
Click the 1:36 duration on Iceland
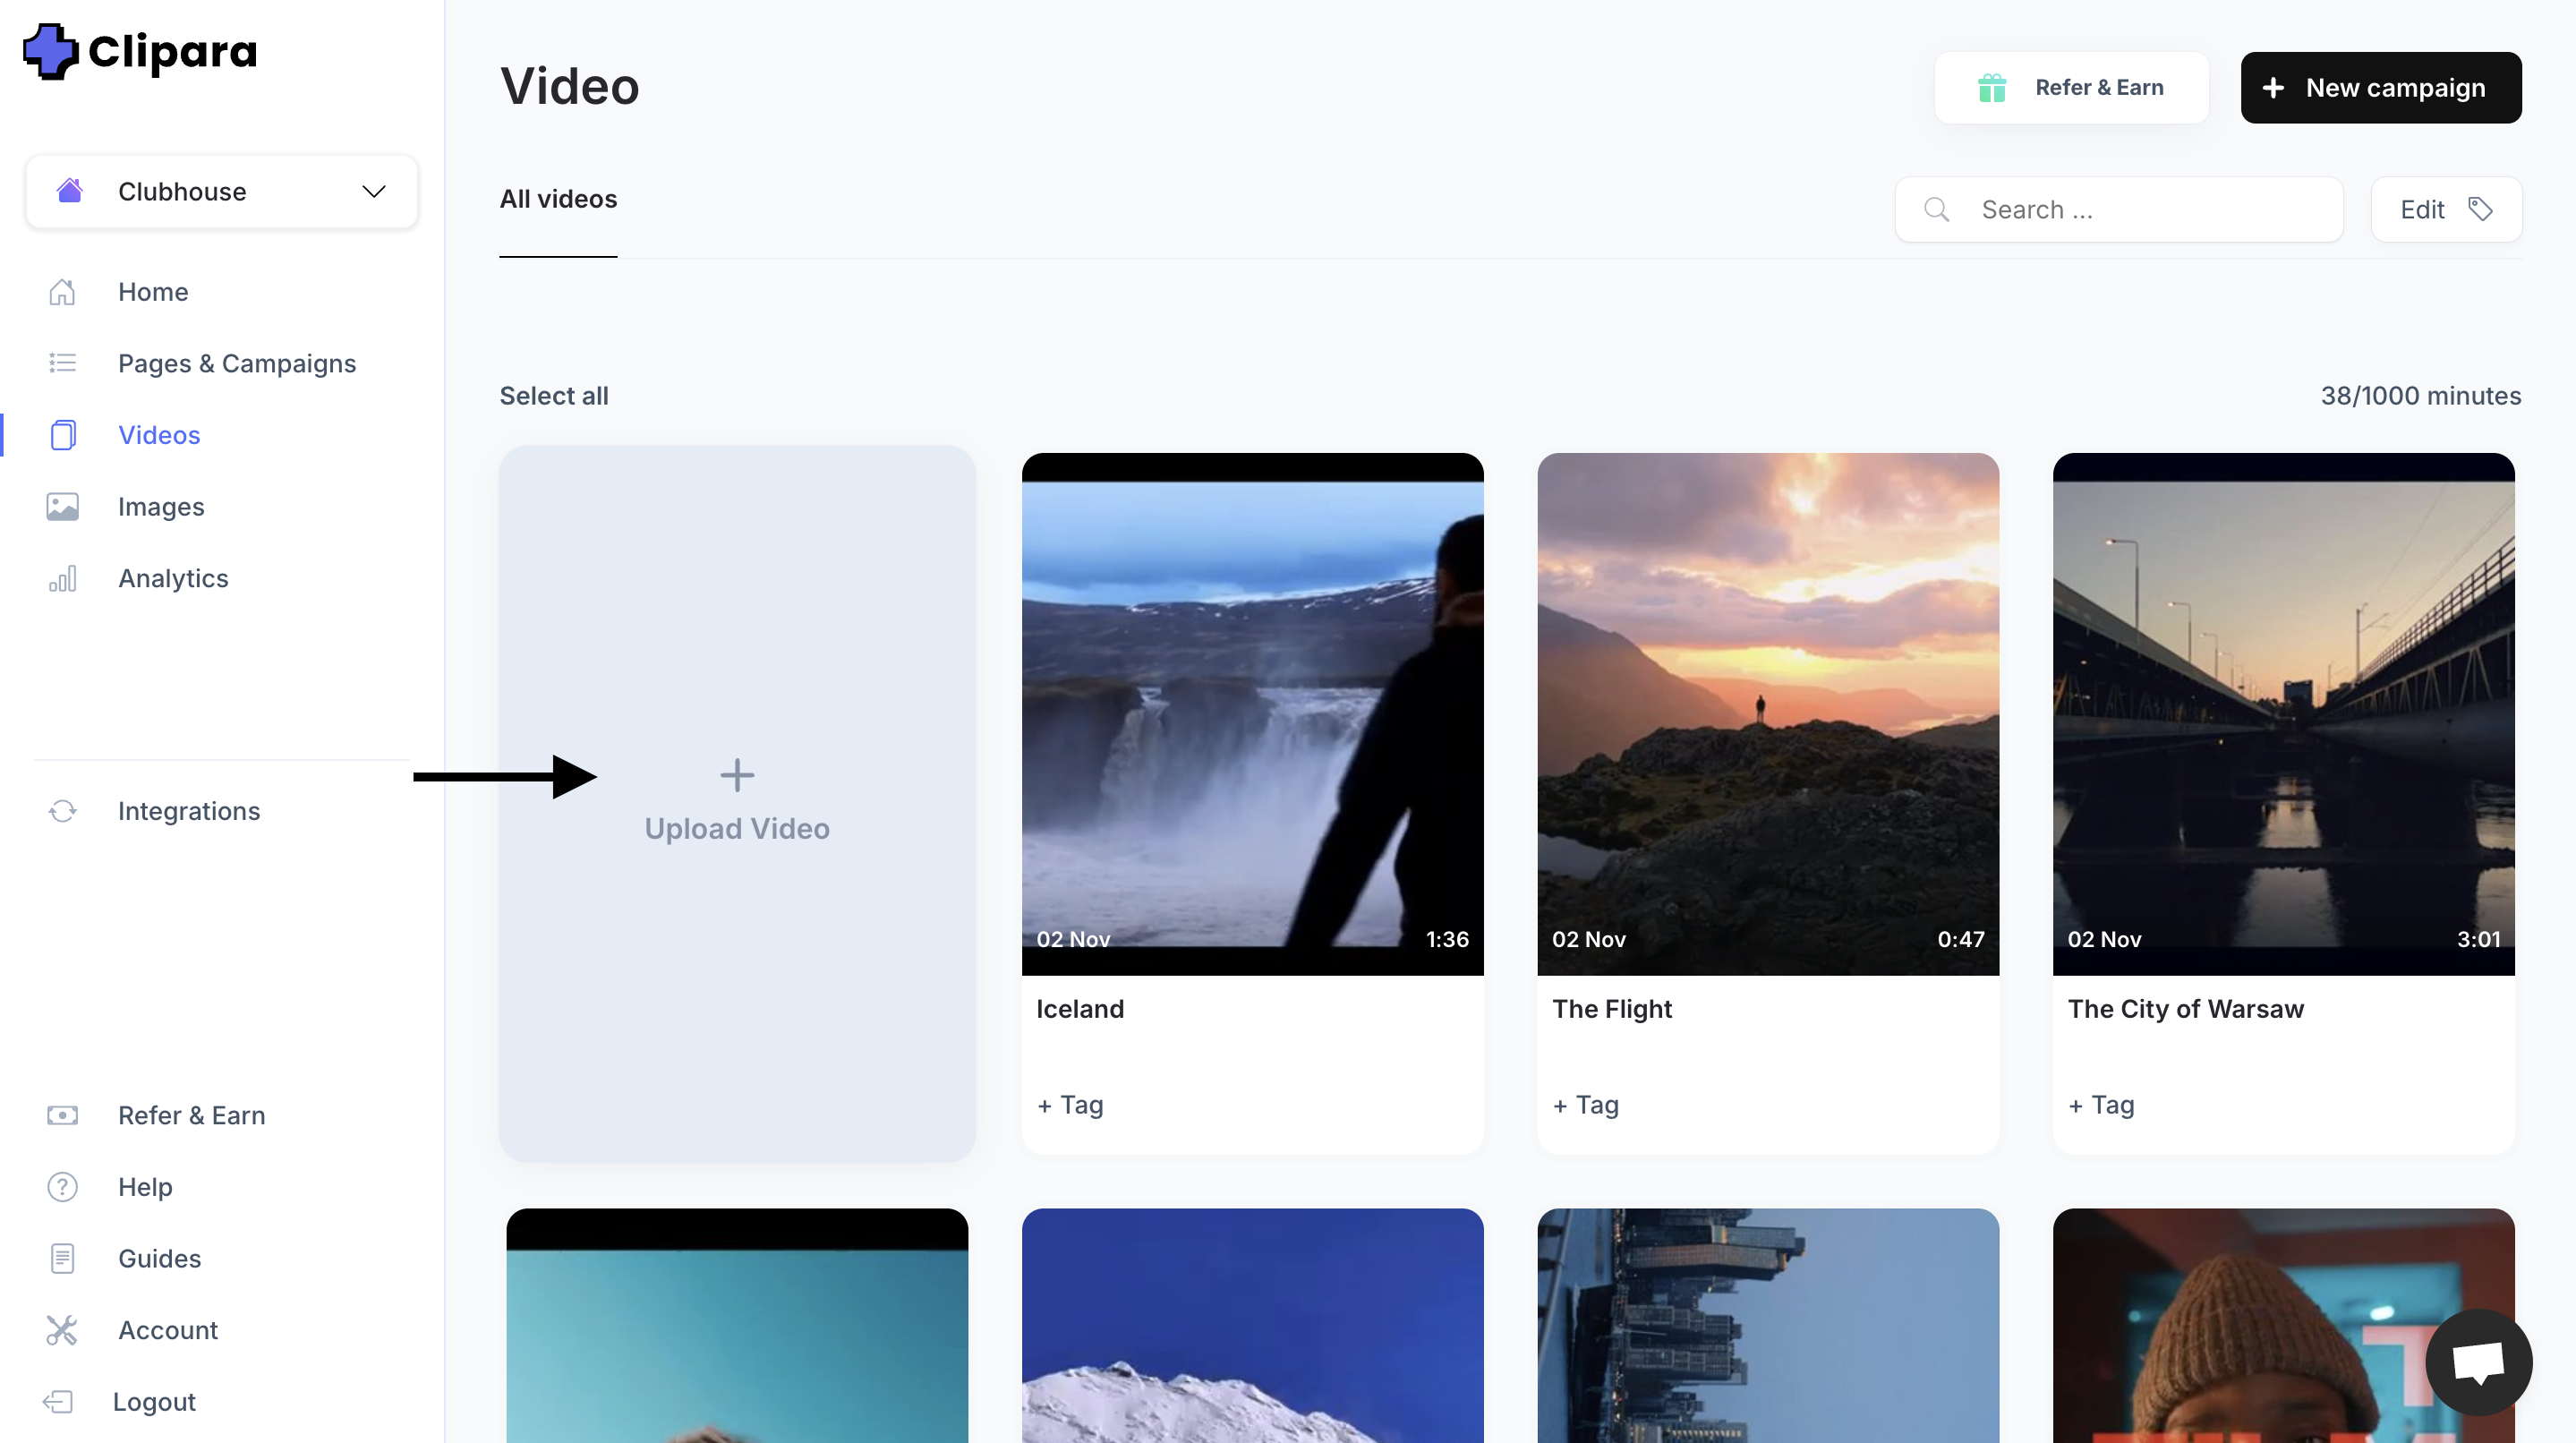coord(1447,939)
